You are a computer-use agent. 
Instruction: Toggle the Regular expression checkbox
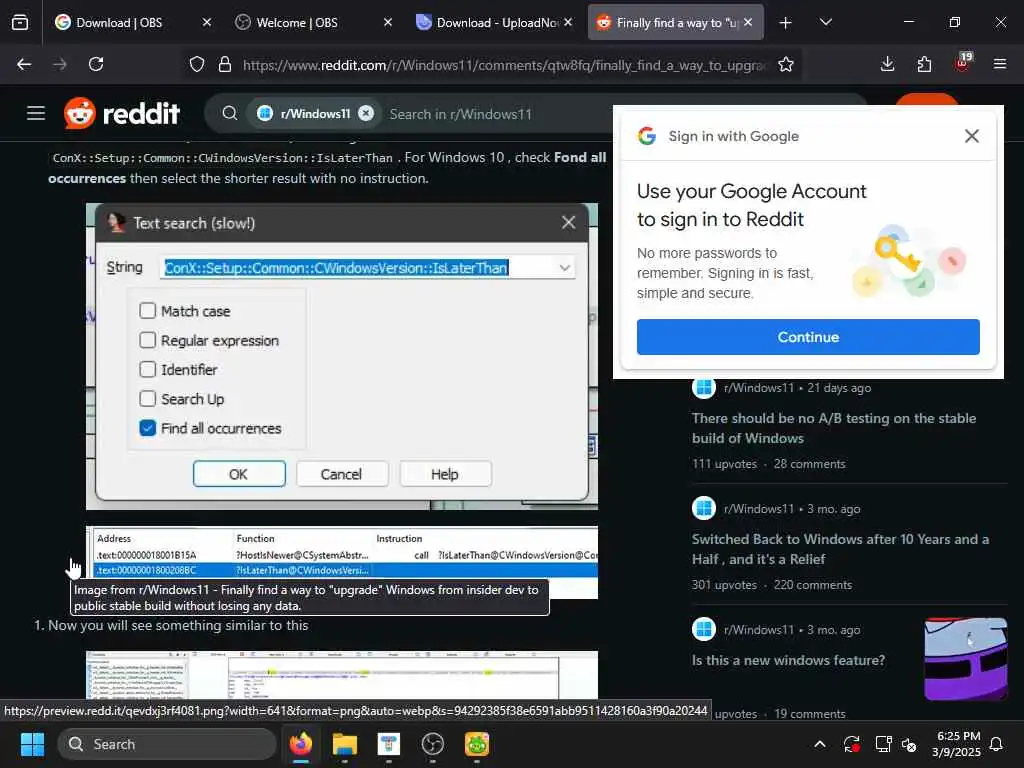pyautogui.click(x=148, y=340)
